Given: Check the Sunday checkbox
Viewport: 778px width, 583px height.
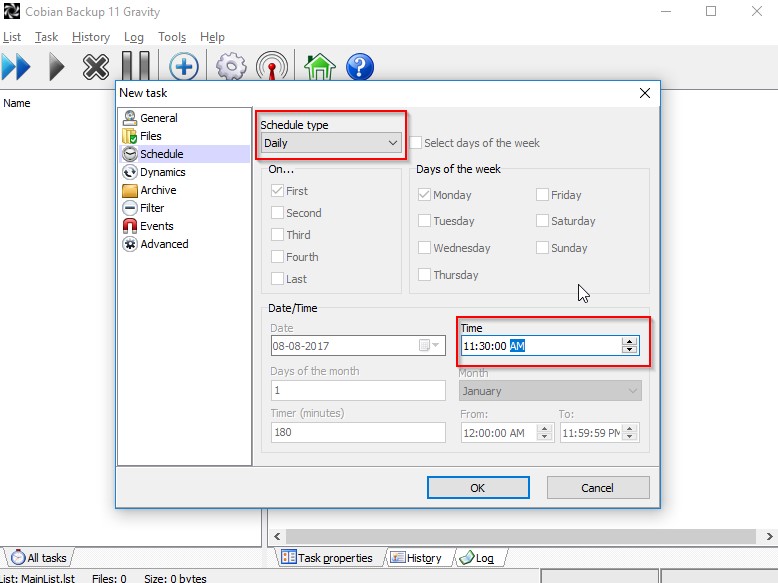Looking at the screenshot, I should (542, 248).
